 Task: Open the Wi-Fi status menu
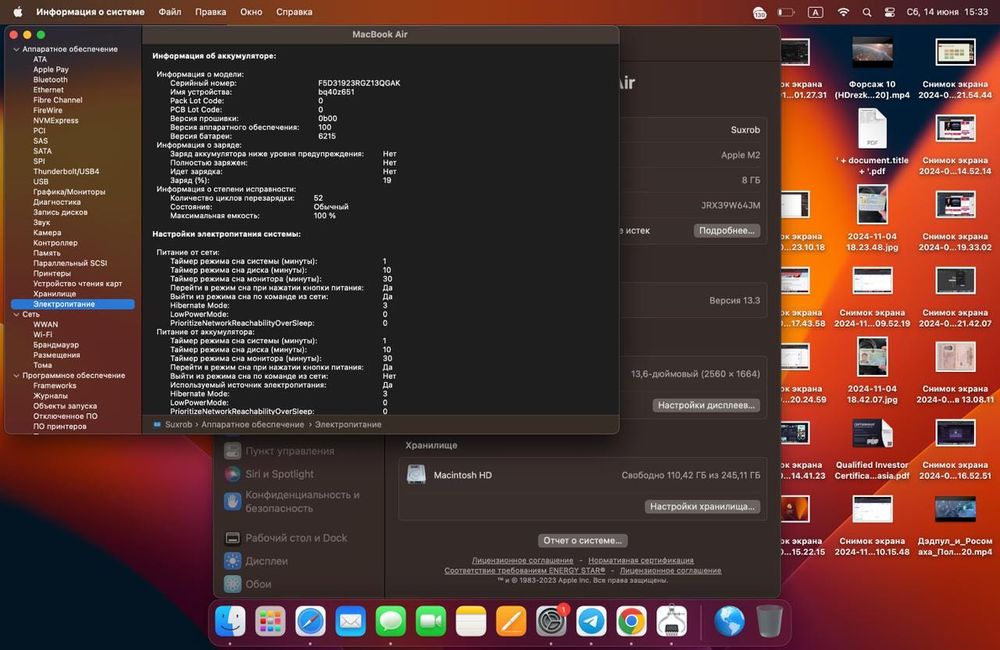click(843, 12)
